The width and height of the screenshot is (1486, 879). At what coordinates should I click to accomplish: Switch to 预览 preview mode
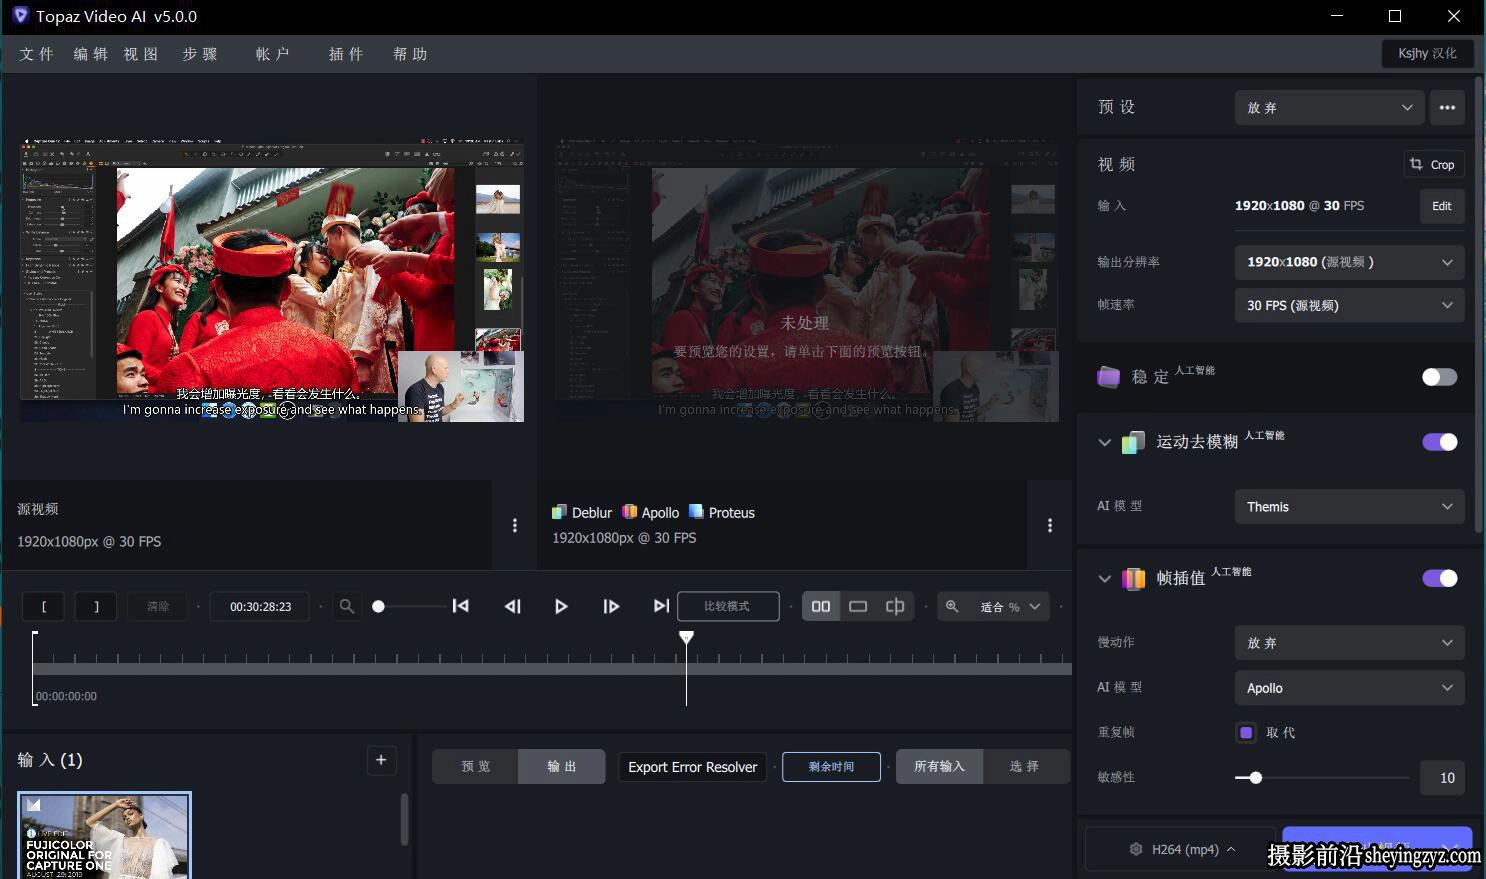pos(476,767)
